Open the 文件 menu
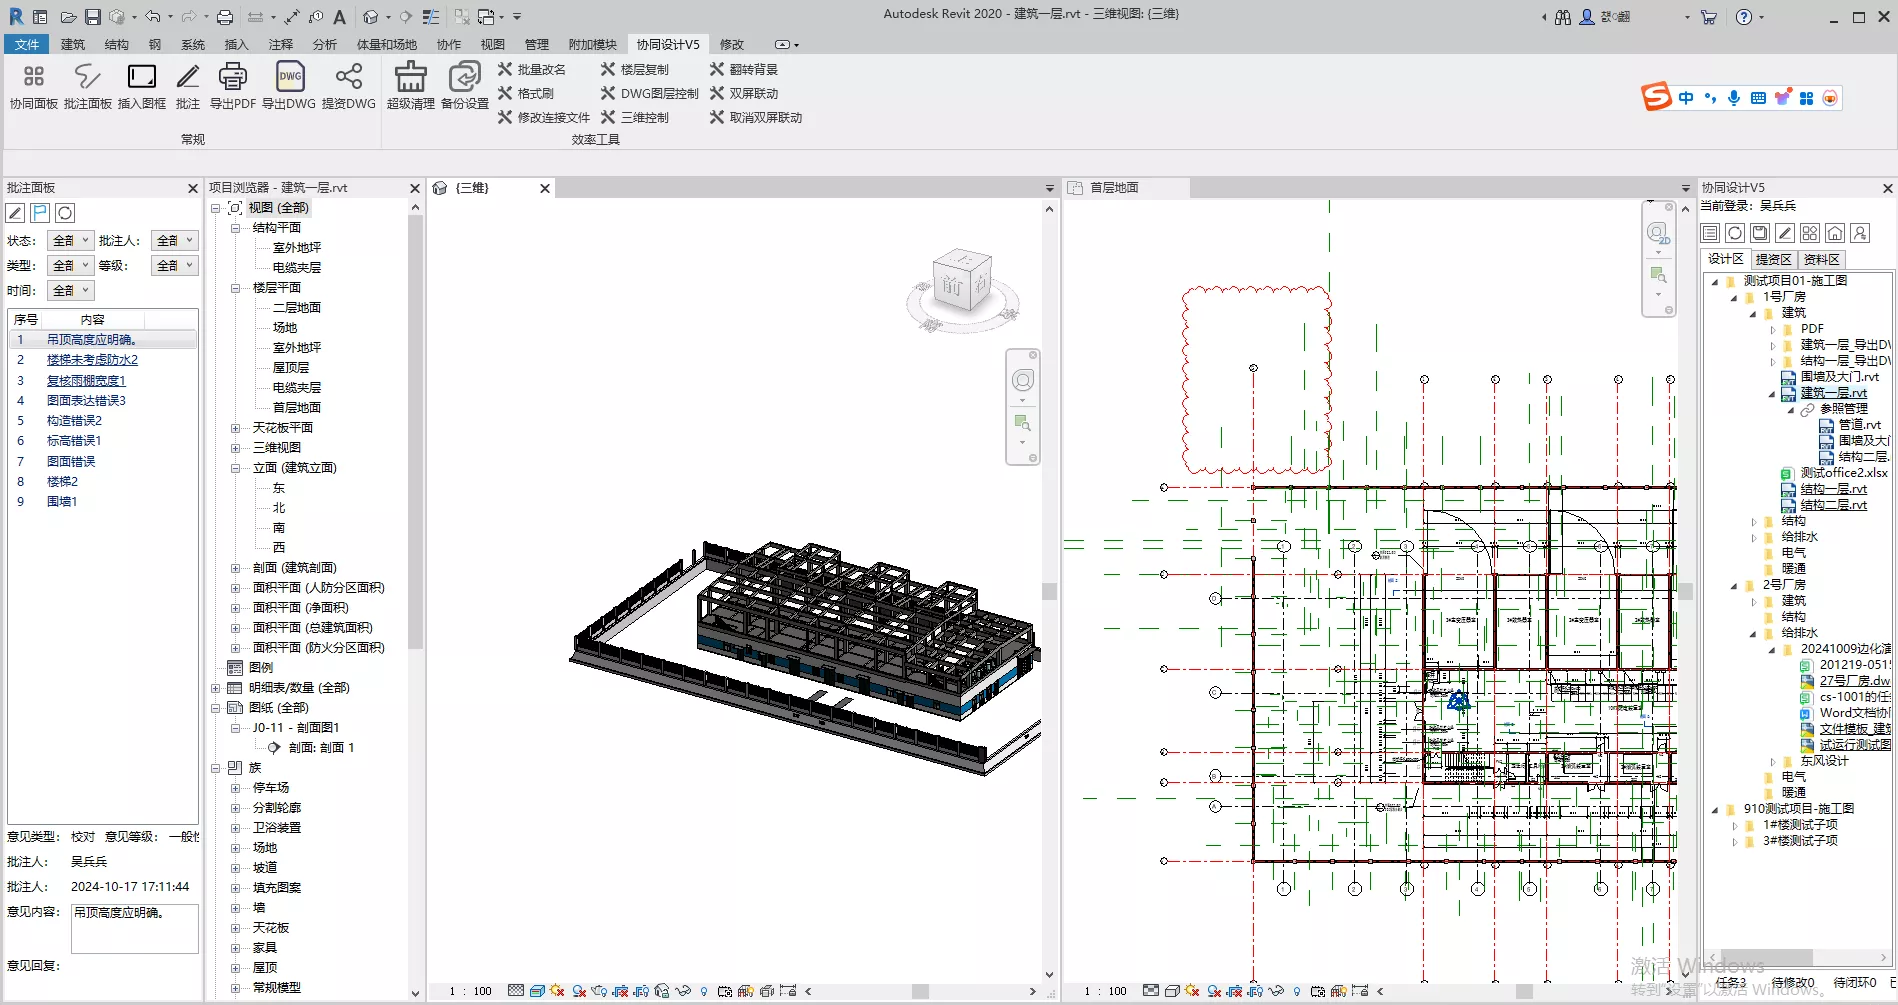Image resolution: width=1898 pixels, height=1005 pixels. click(27, 44)
